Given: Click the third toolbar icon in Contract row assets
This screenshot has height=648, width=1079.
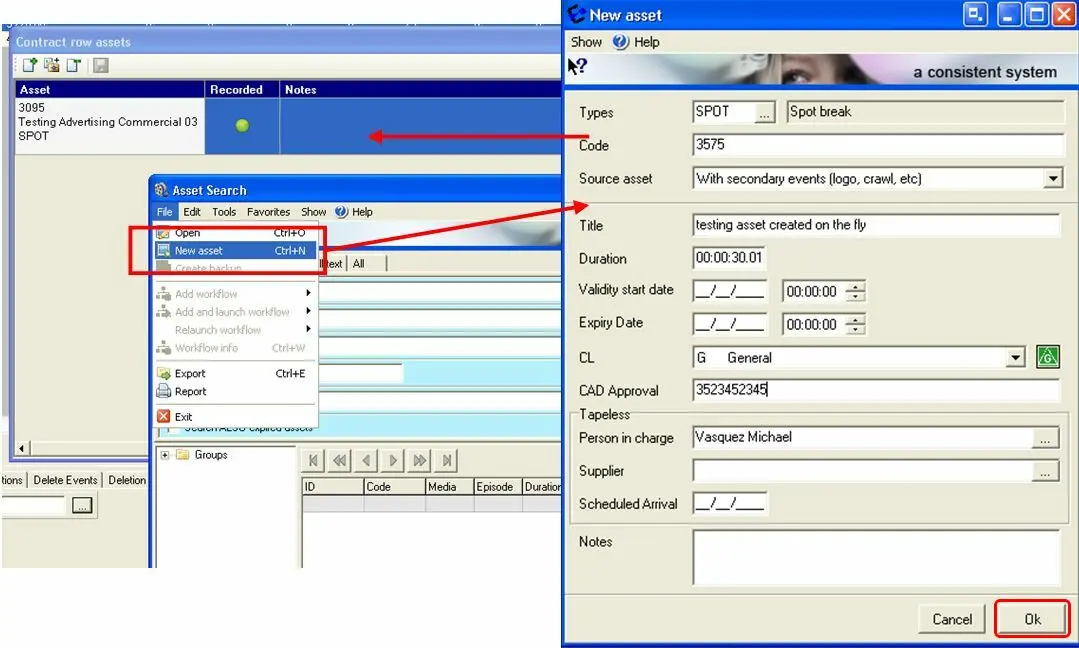Looking at the screenshot, I should click(x=73, y=65).
